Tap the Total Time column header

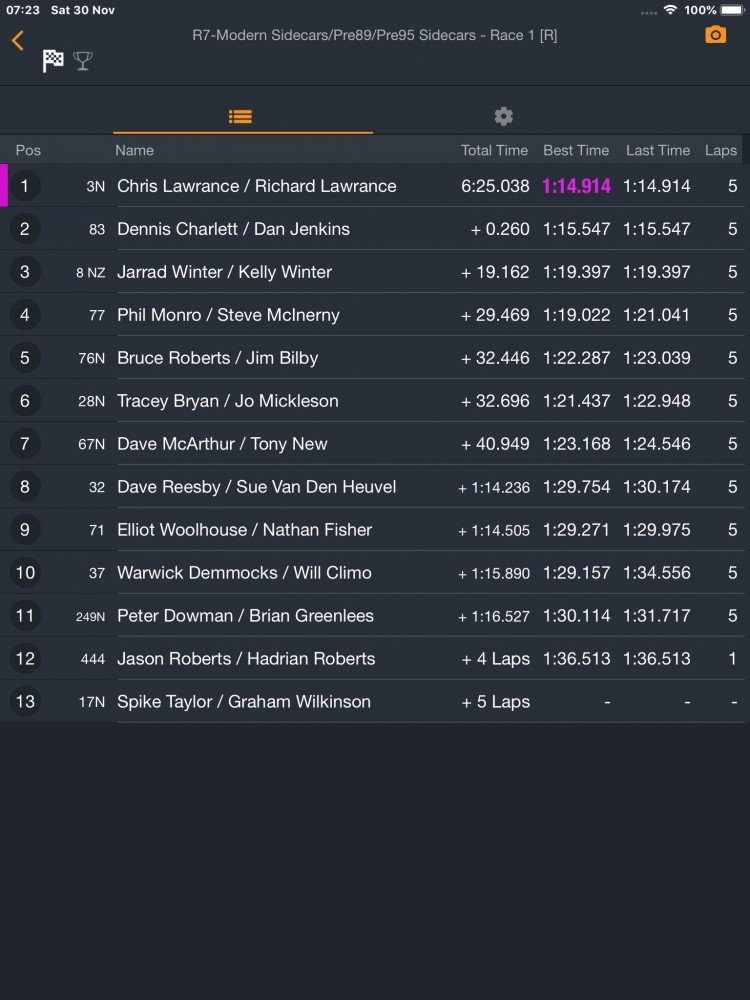point(494,151)
